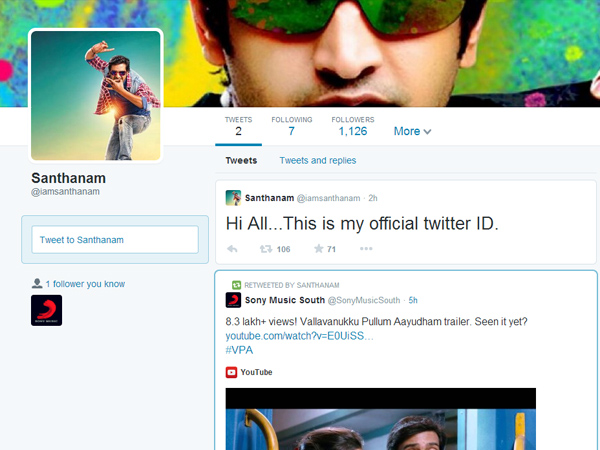Click the red YouTube icon
600x450 pixels.
[231, 372]
